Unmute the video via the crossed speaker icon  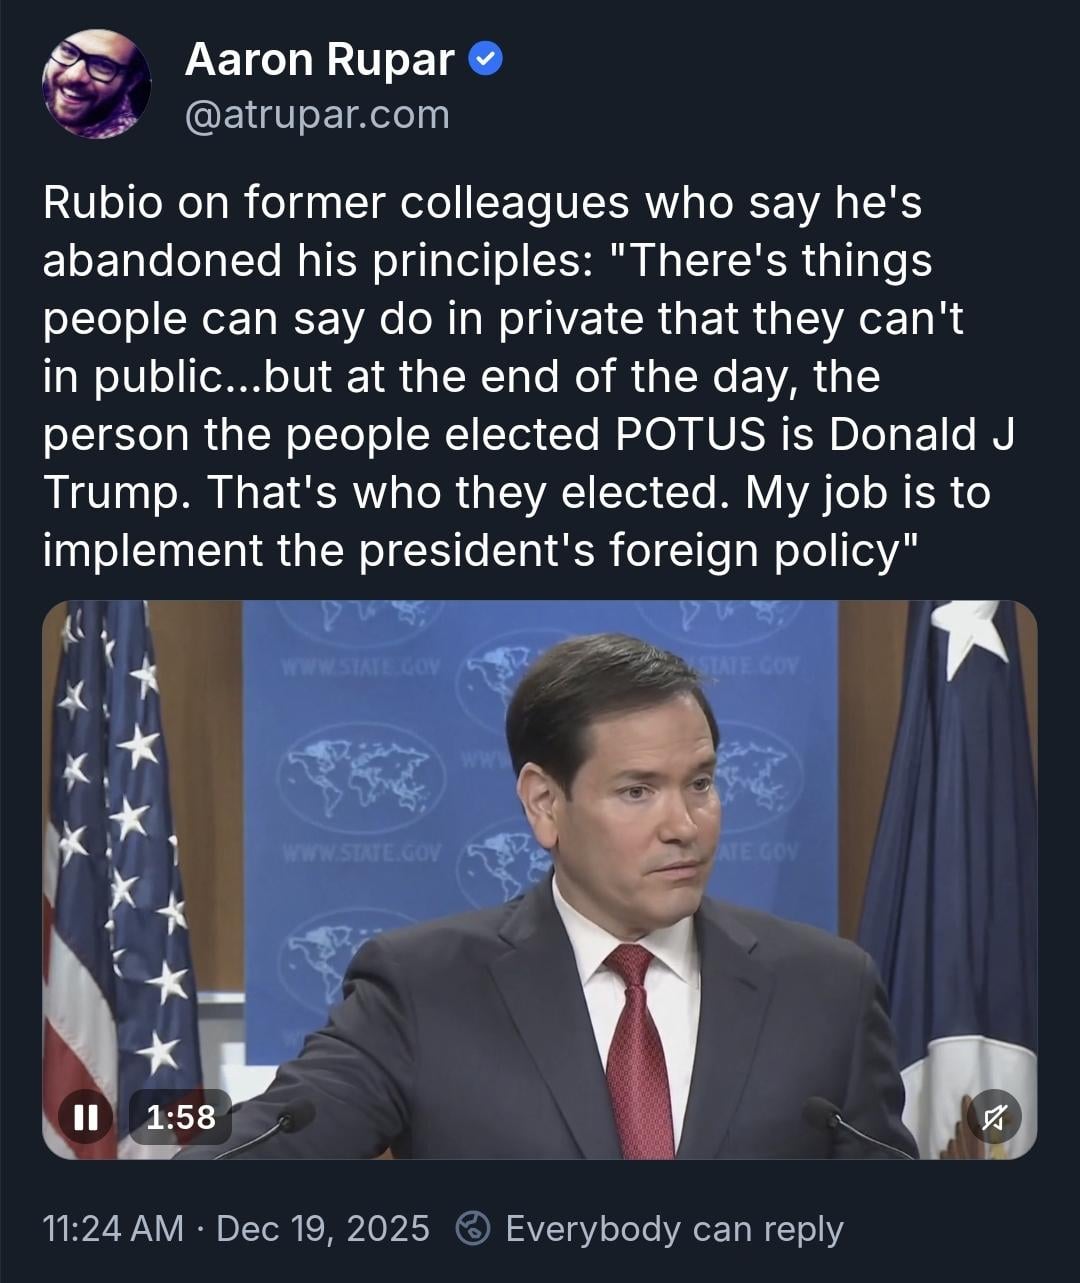click(x=993, y=1117)
